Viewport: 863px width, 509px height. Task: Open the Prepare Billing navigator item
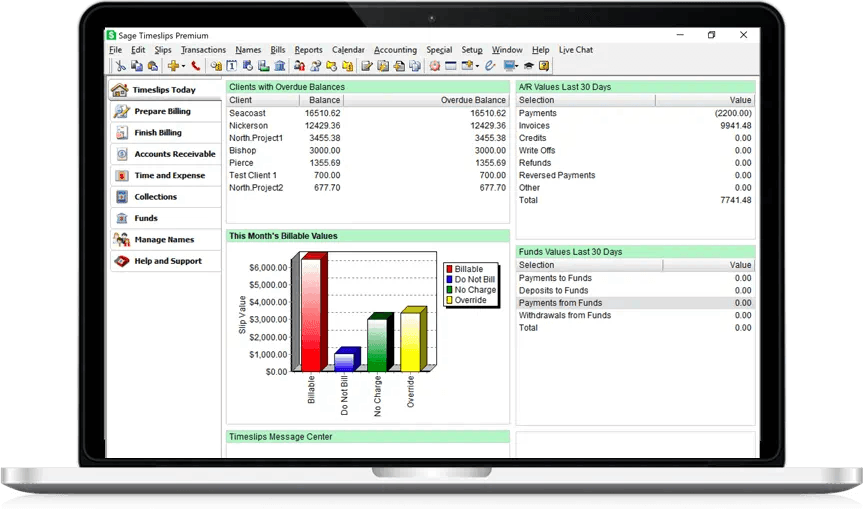click(x=166, y=111)
